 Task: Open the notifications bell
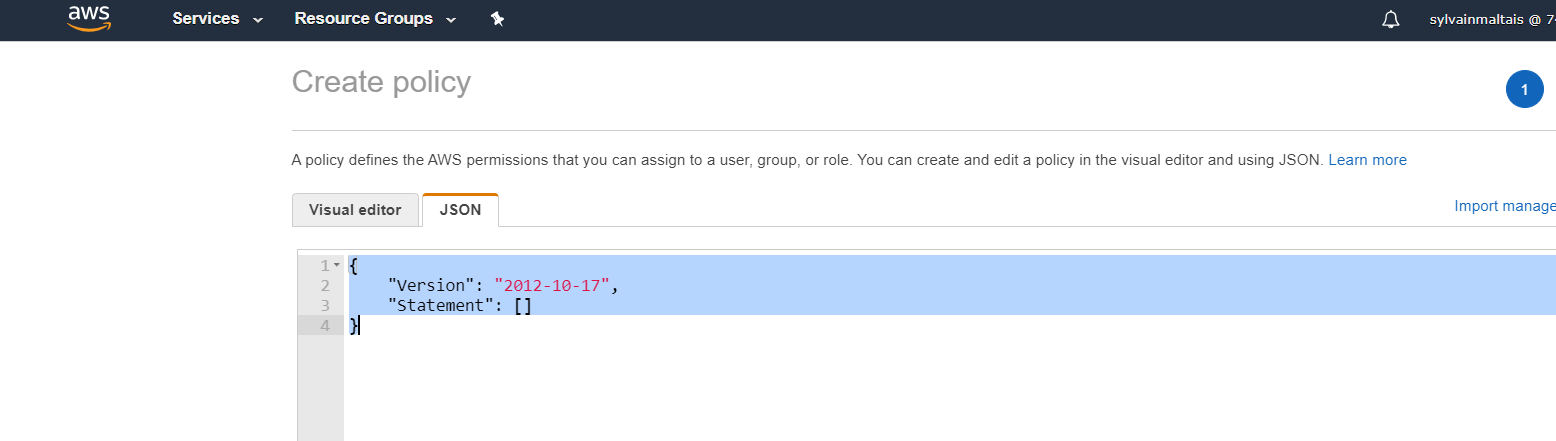[1390, 19]
